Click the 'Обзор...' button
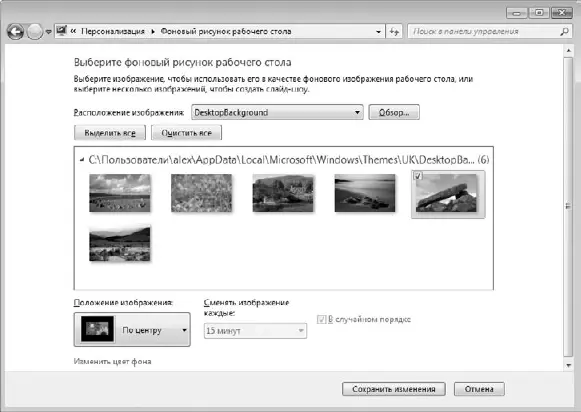The height and width of the screenshot is (412, 581). pos(394,112)
